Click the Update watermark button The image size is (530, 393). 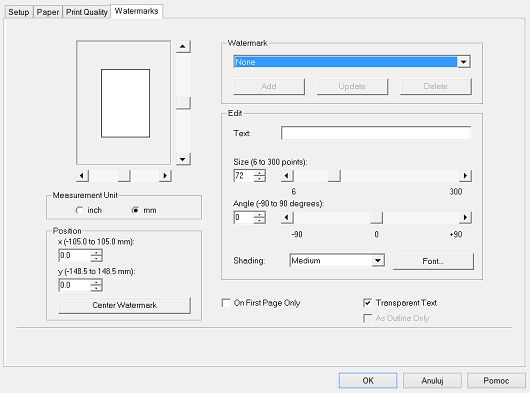tap(352, 87)
